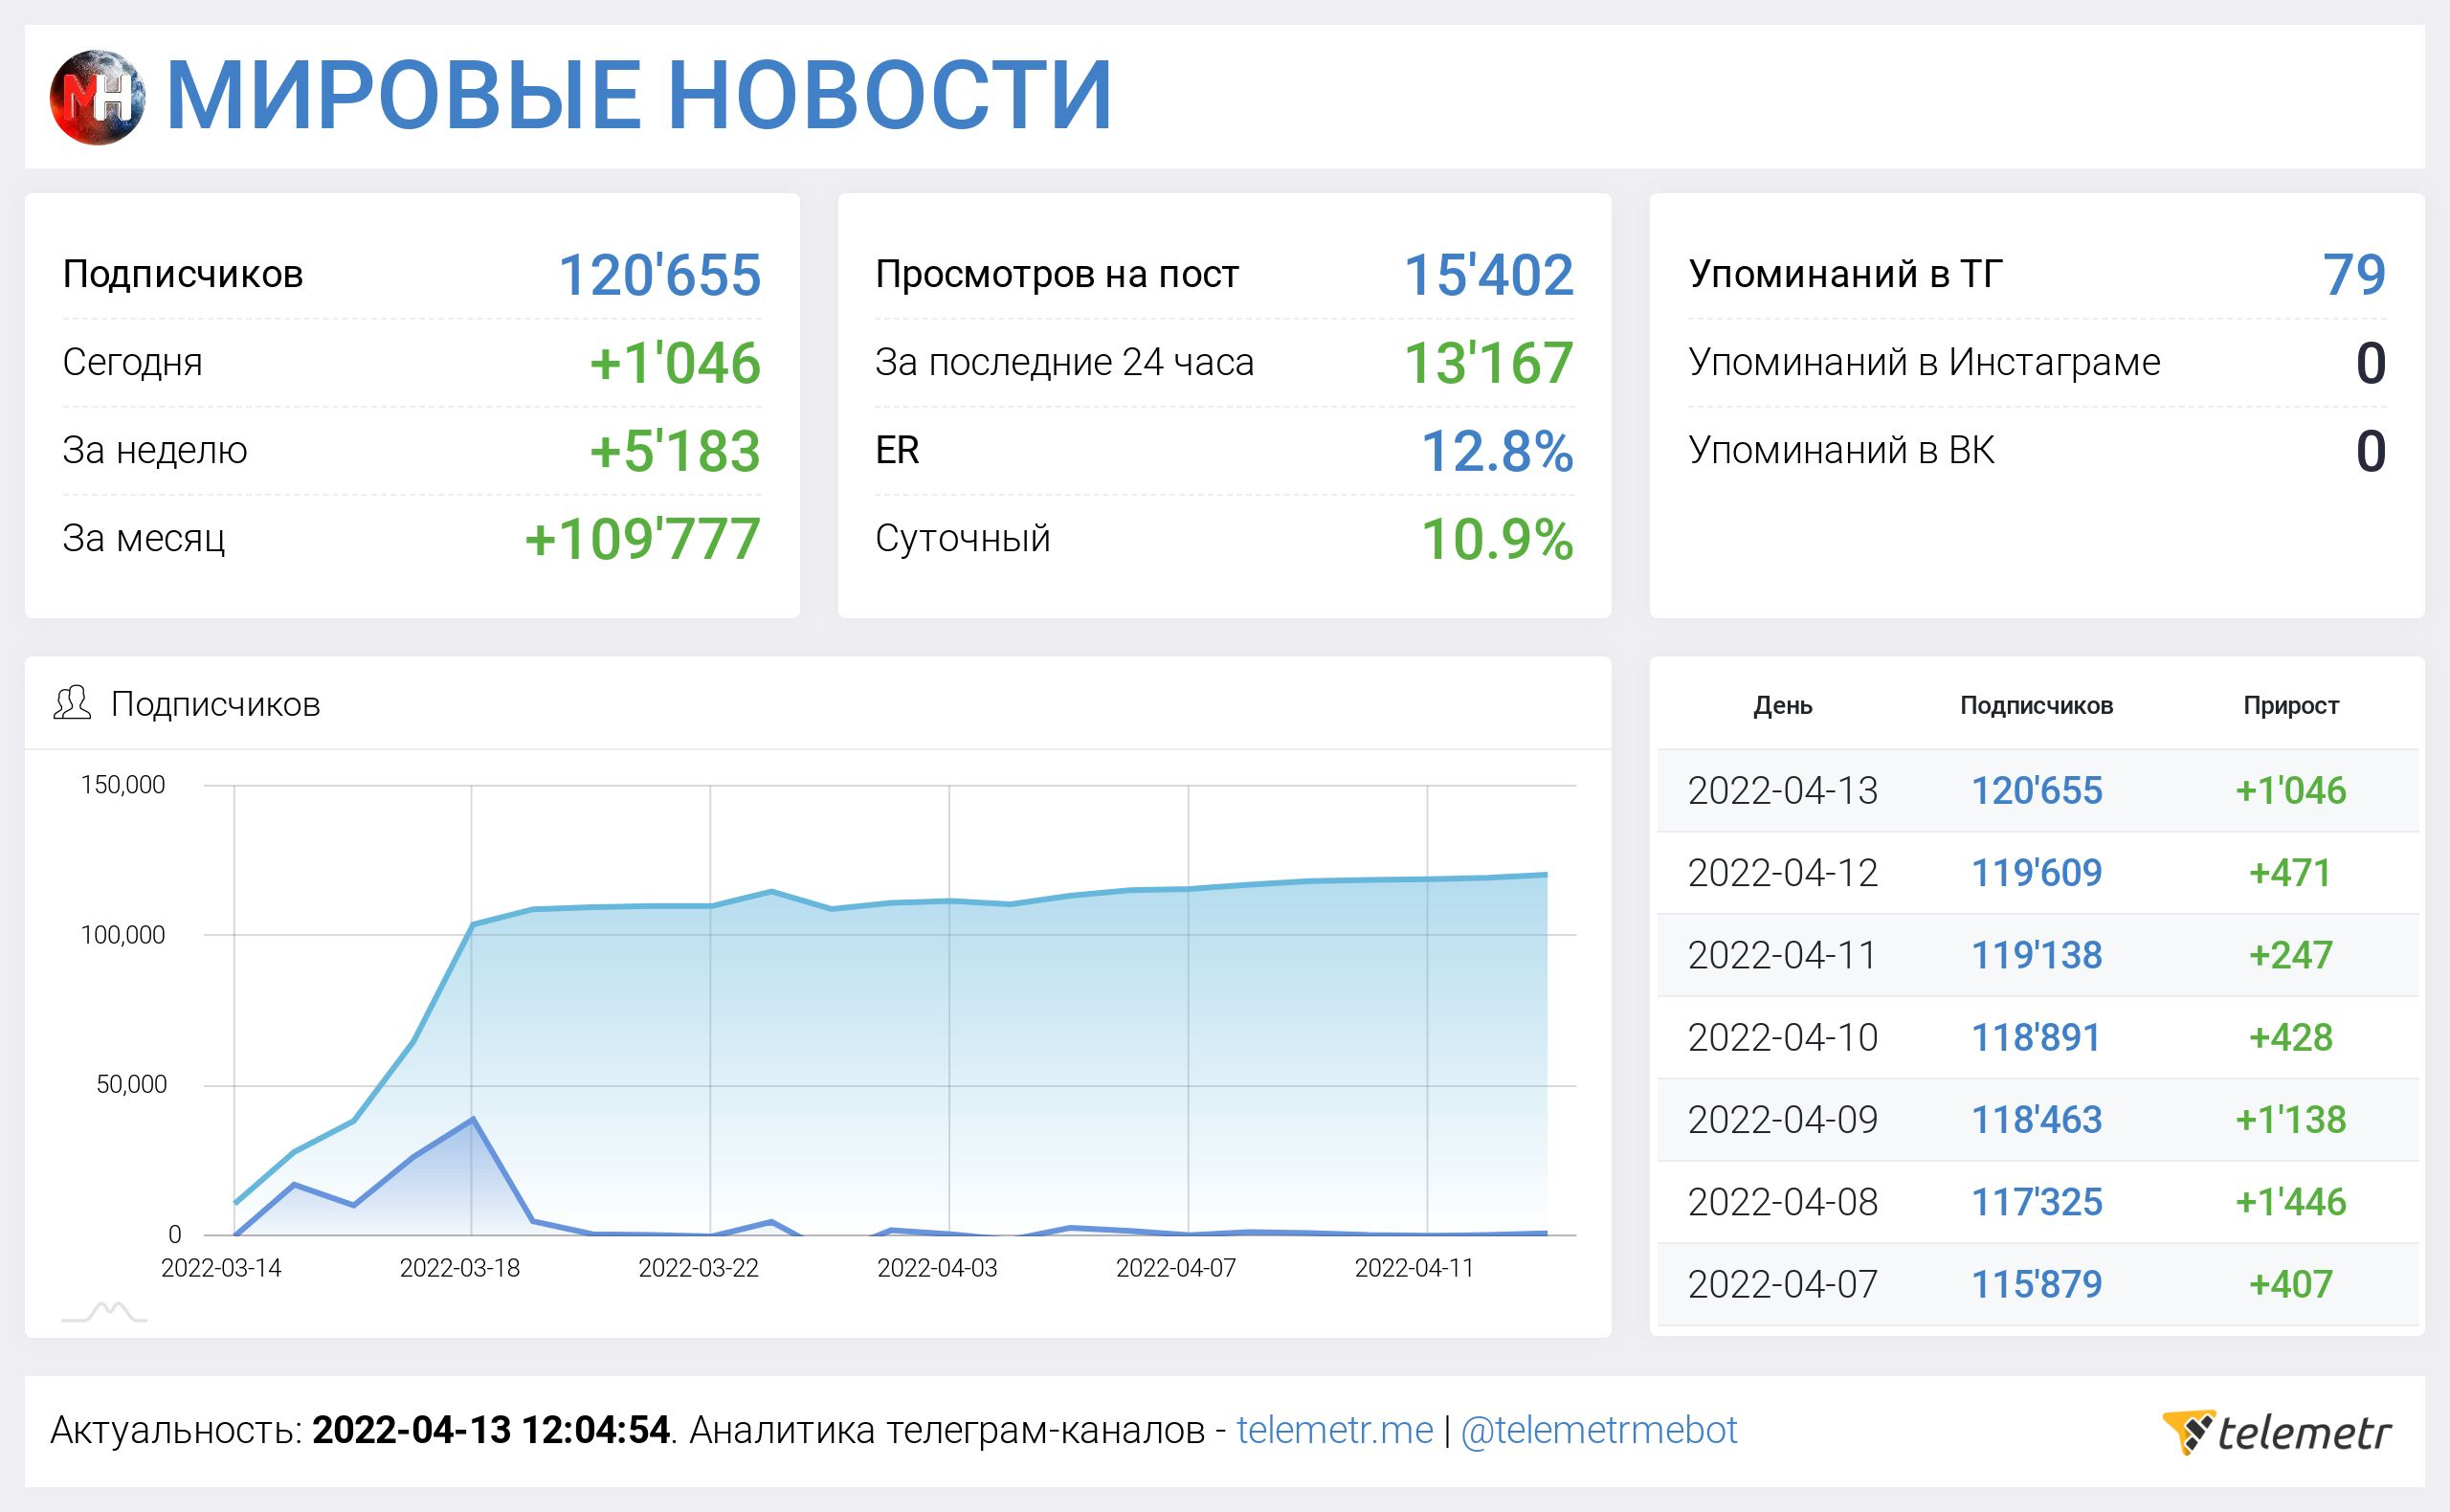Click the +109'777 monthly growth value
The height and width of the screenshot is (1512, 2450).
[643, 538]
